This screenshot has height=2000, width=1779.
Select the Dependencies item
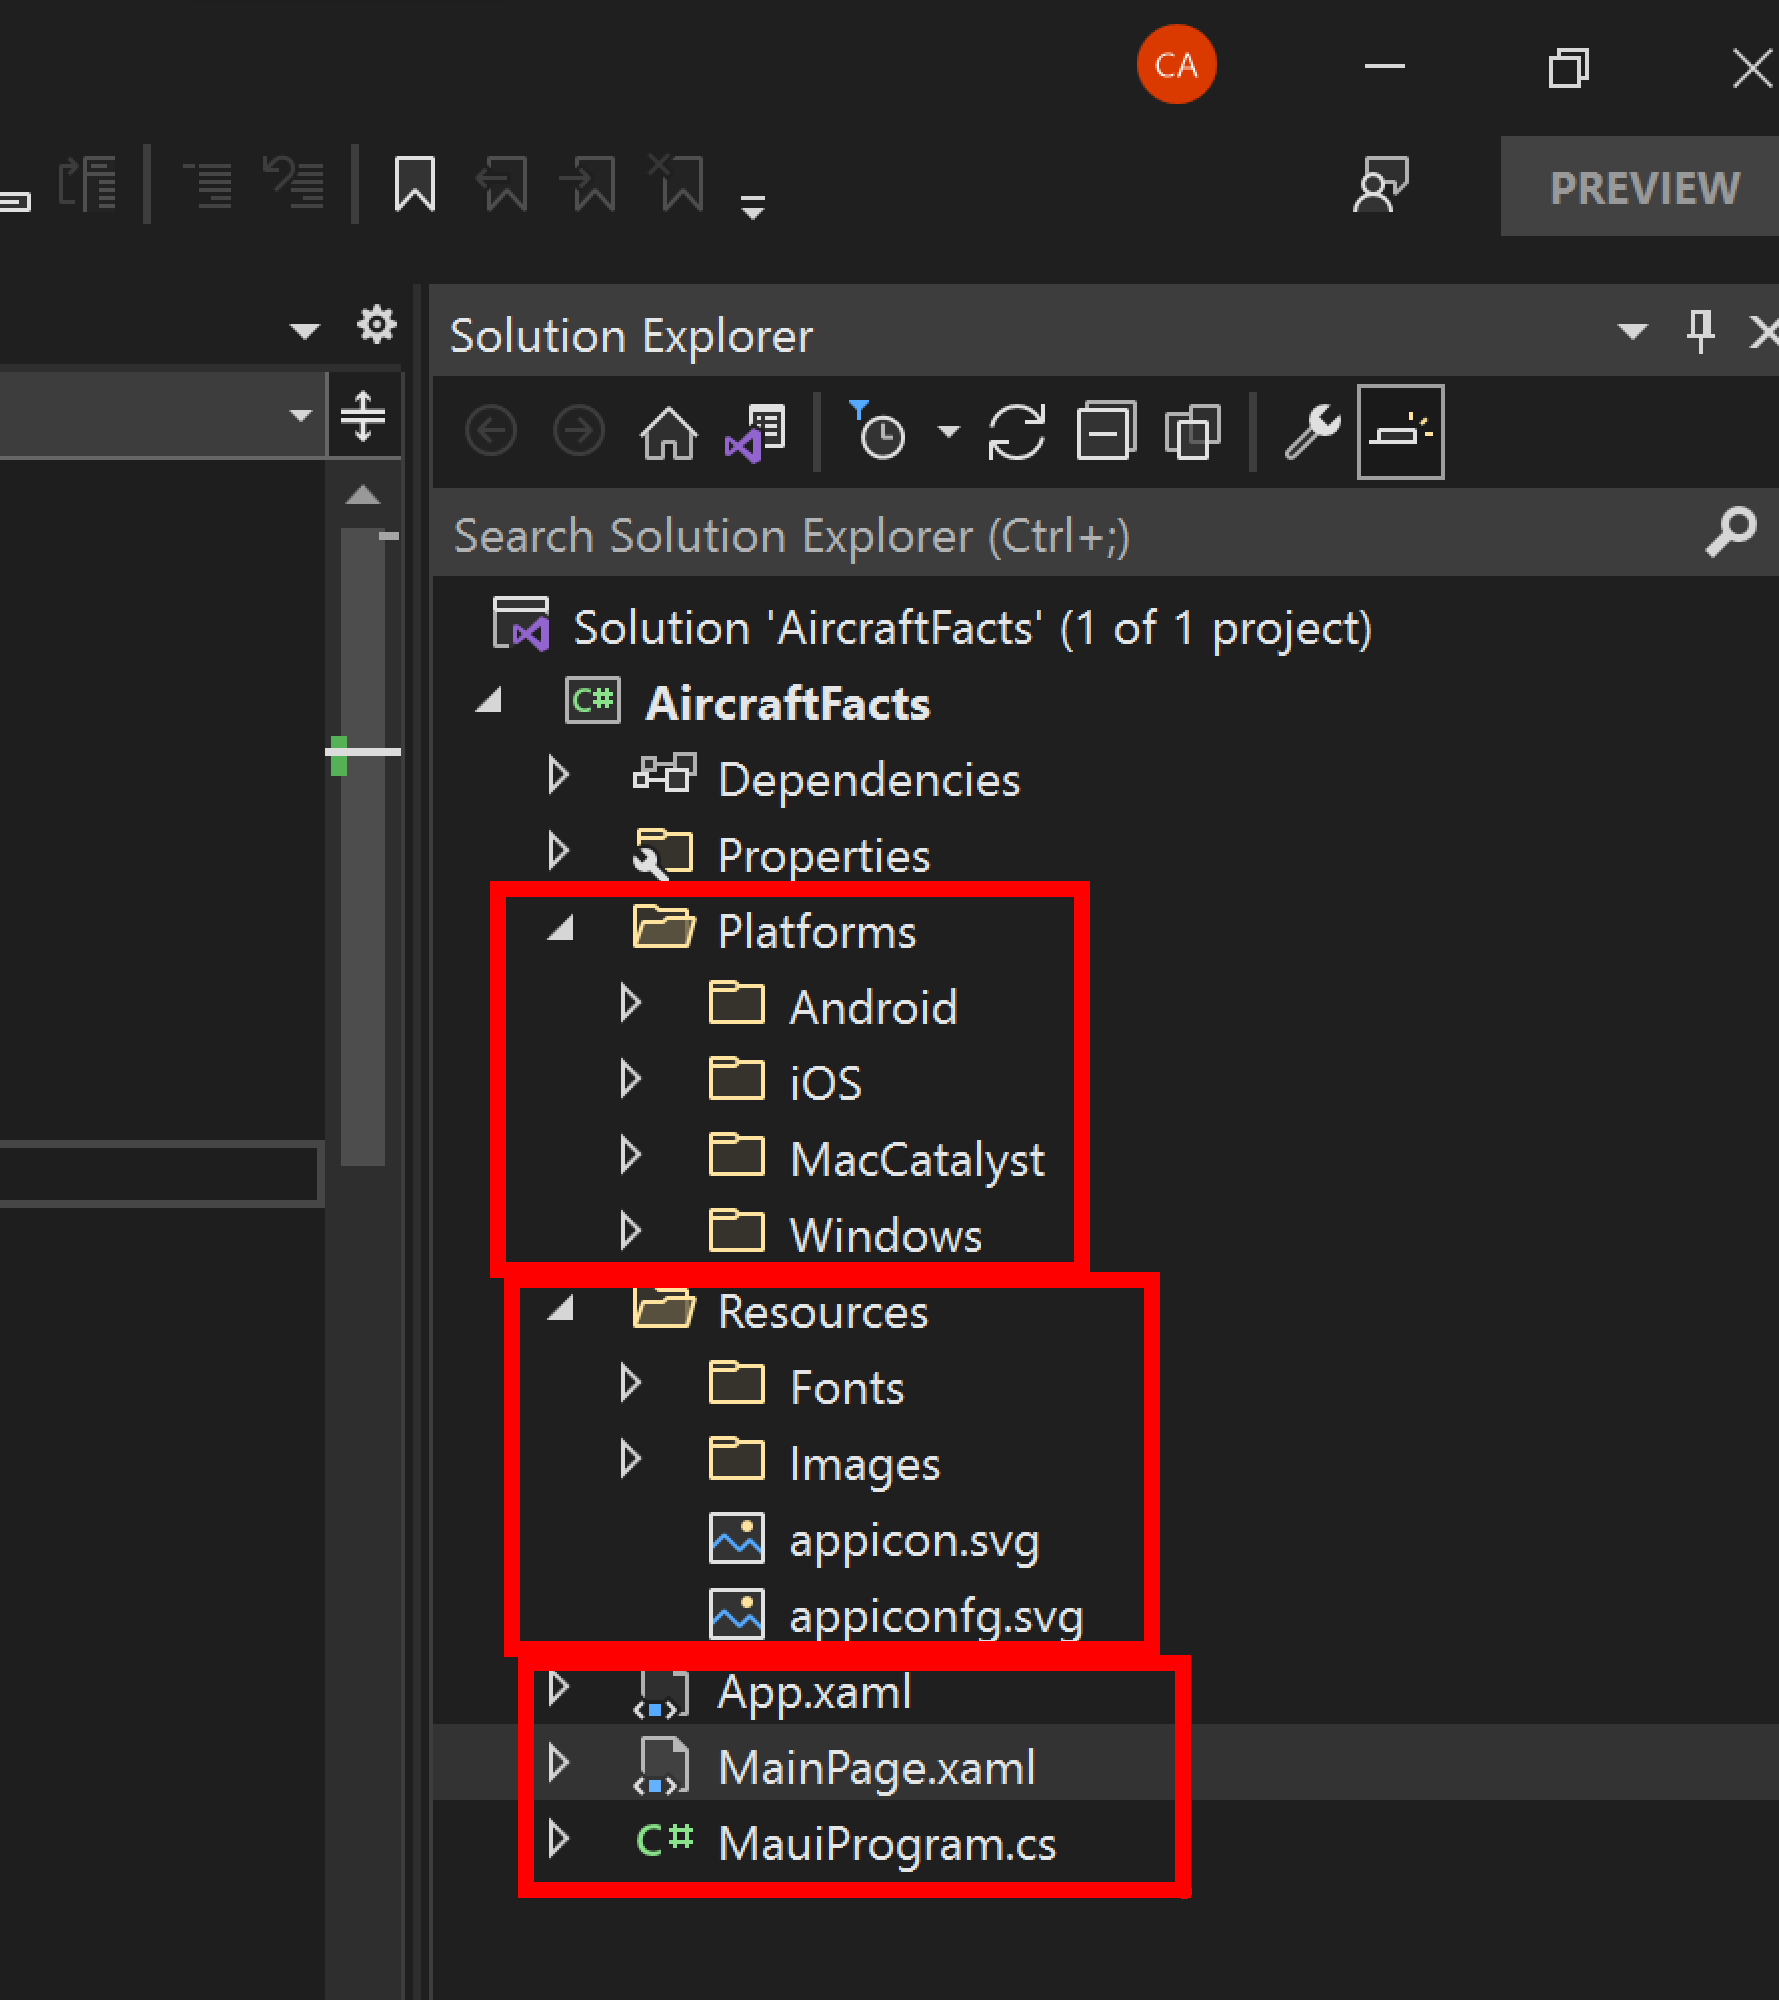(x=869, y=780)
